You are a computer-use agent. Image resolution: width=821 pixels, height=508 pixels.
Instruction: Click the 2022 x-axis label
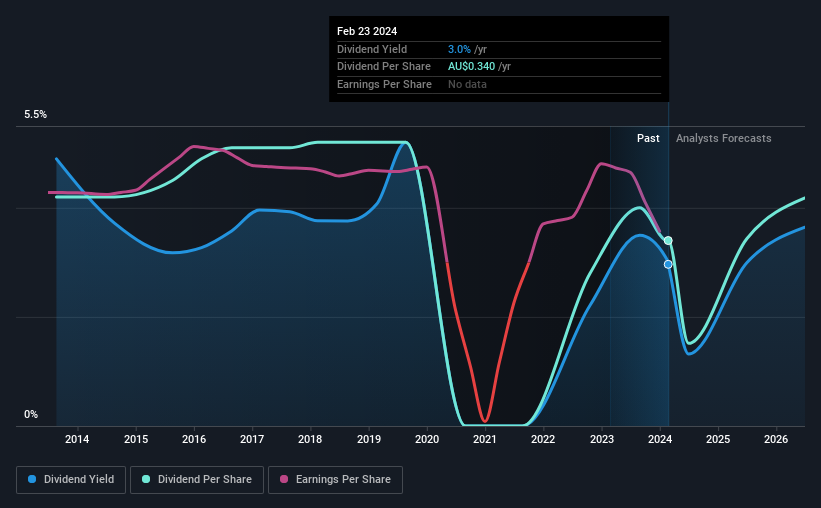tap(543, 439)
